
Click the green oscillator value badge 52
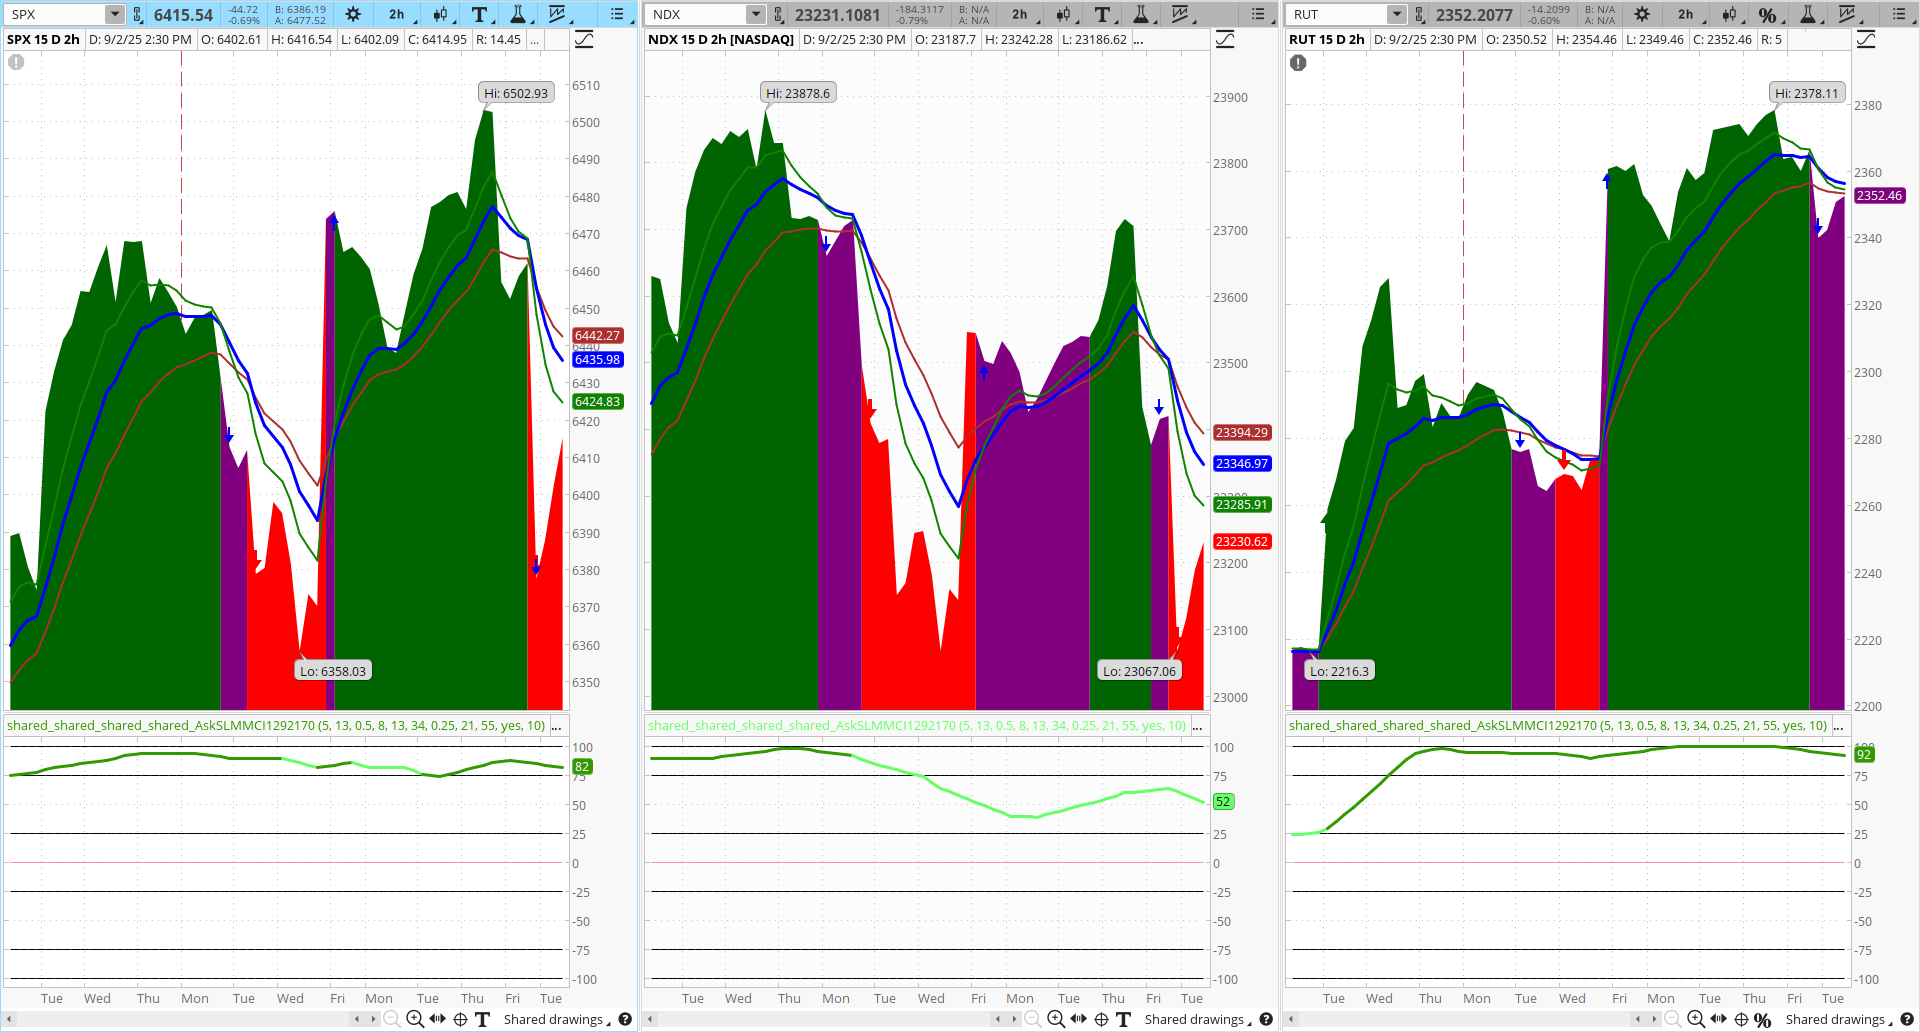tap(1222, 801)
